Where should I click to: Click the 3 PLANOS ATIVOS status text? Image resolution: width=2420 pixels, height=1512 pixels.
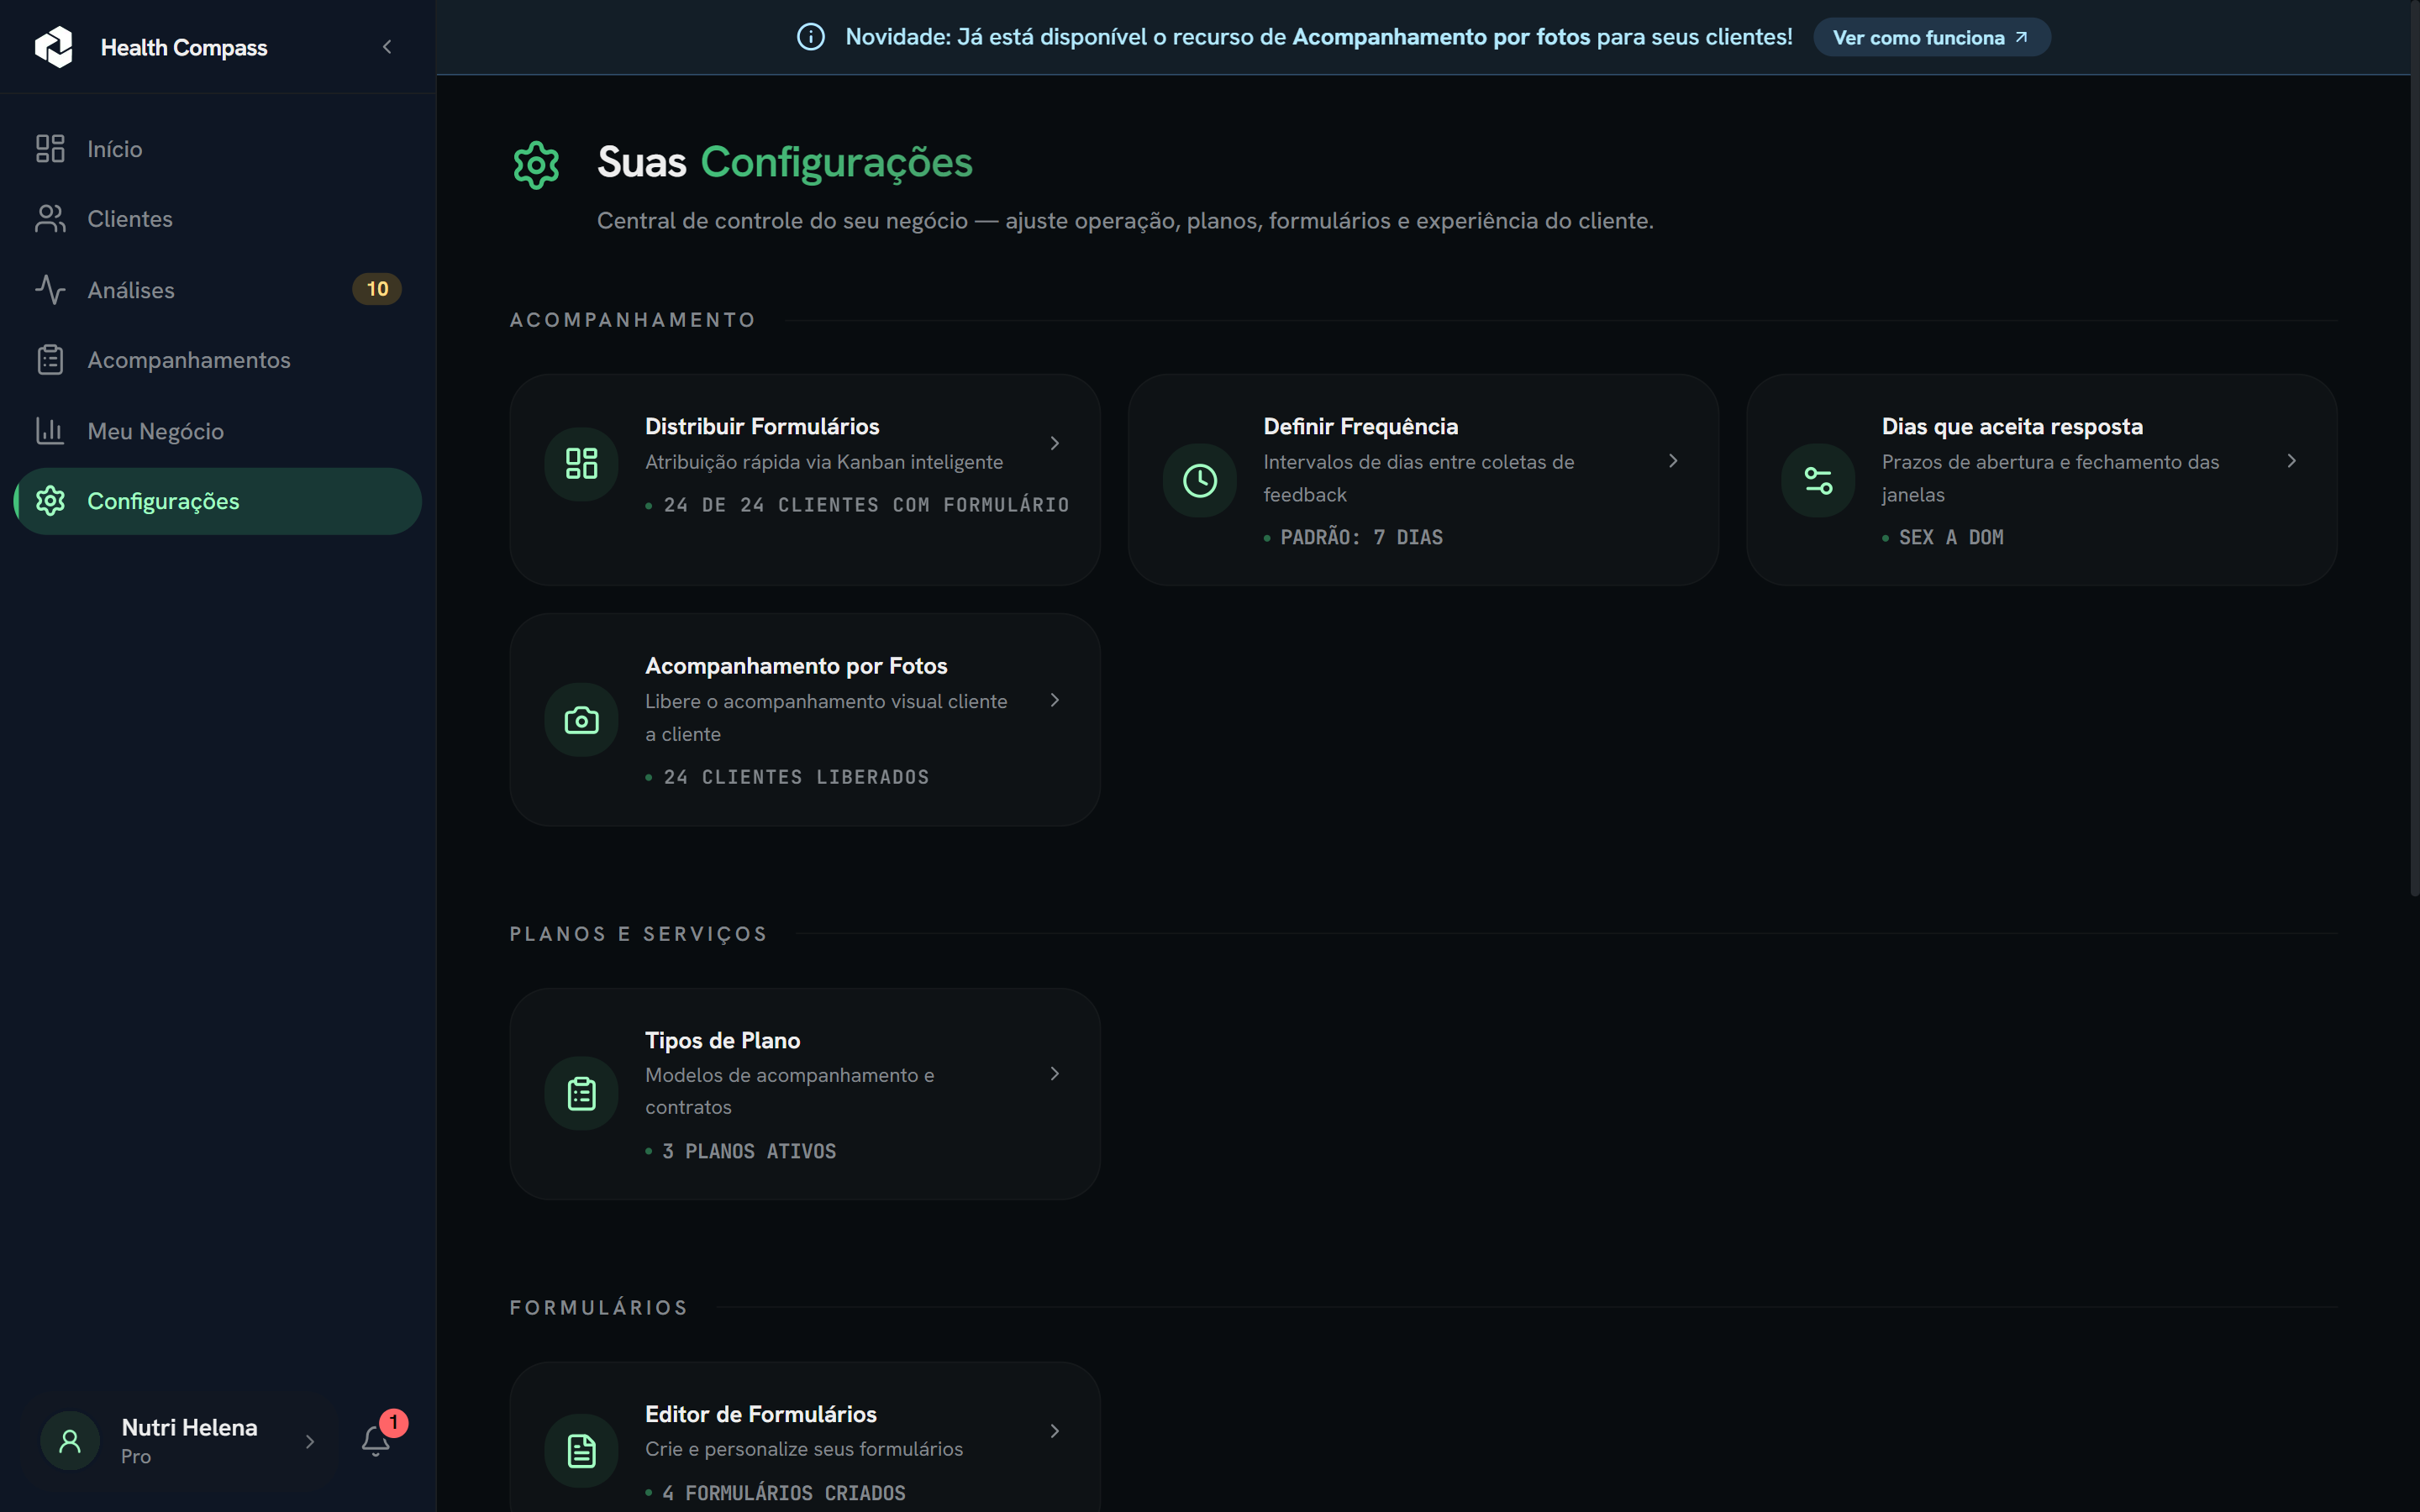[749, 1151]
